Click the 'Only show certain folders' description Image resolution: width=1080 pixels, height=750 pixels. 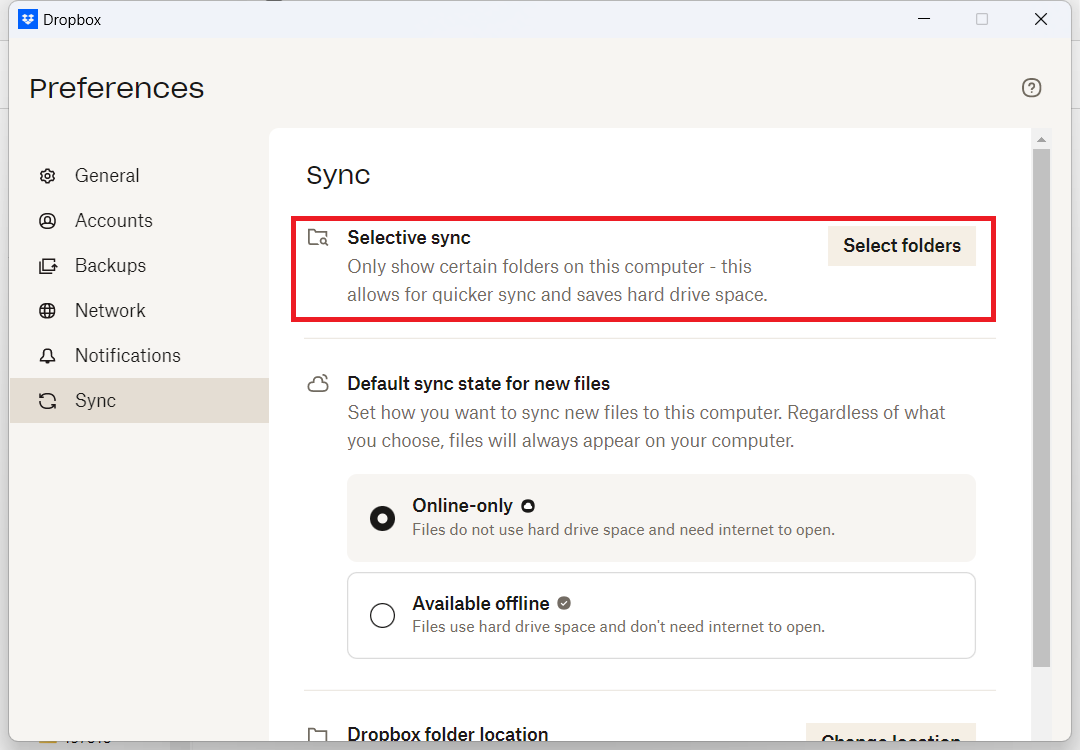pos(557,280)
